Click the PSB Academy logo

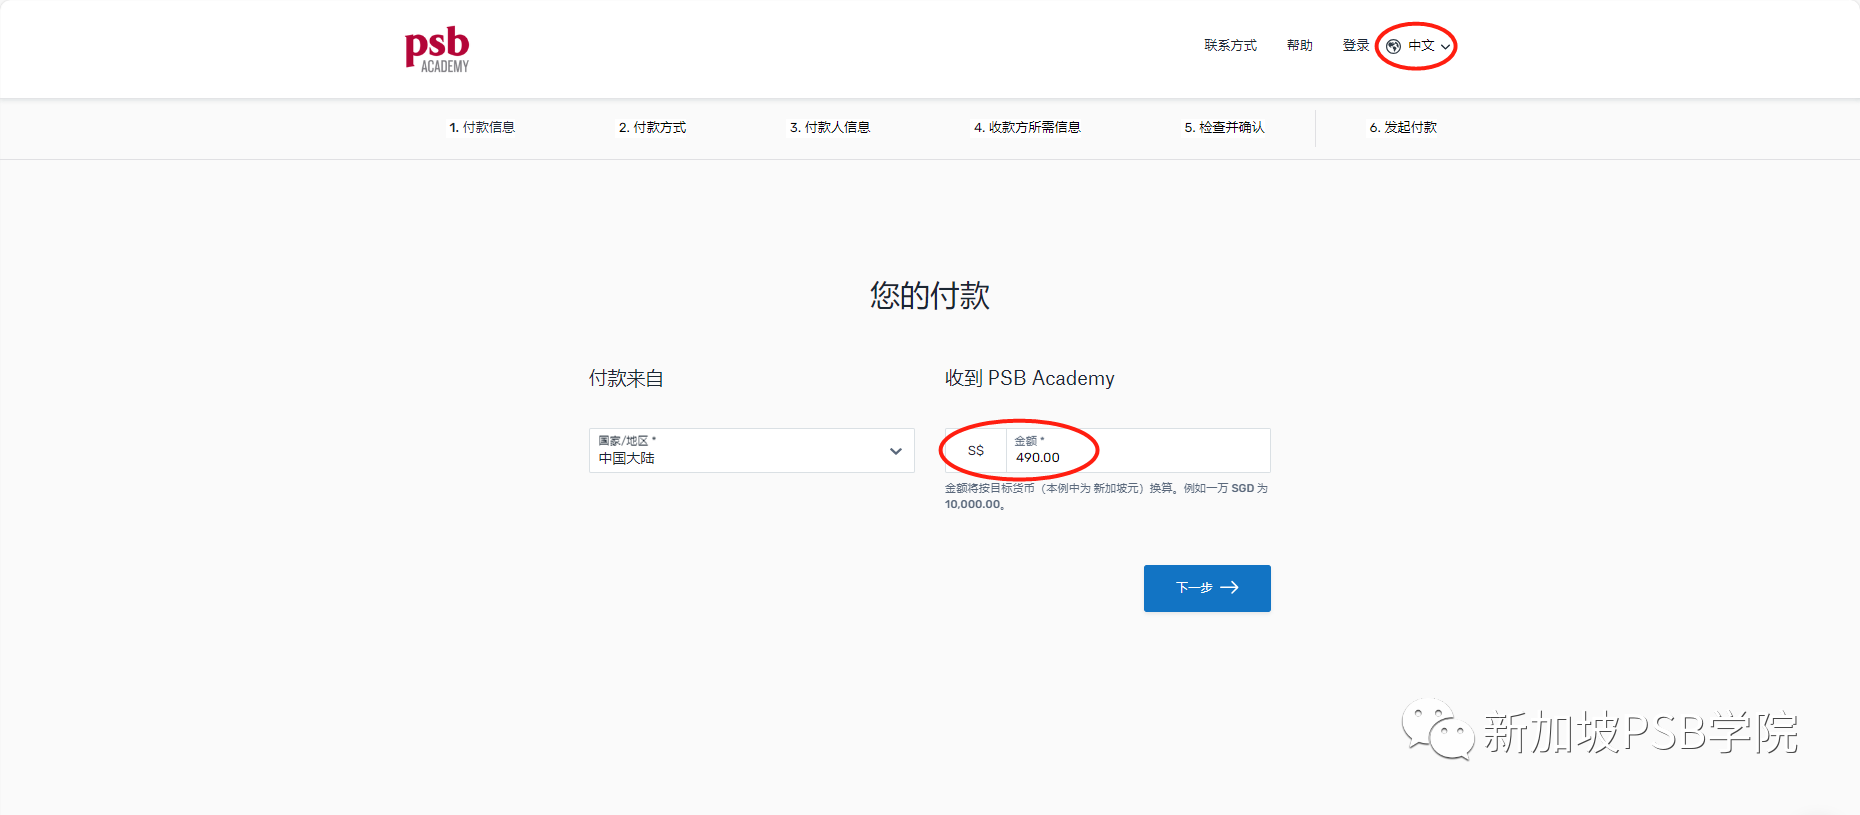pos(437,49)
